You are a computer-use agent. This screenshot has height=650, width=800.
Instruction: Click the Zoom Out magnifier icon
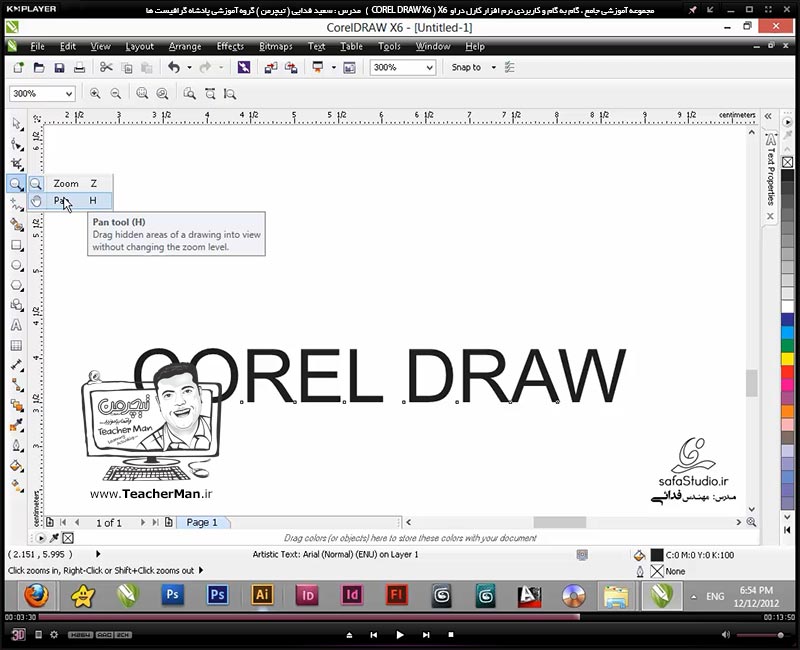pyautogui.click(x=116, y=93)
